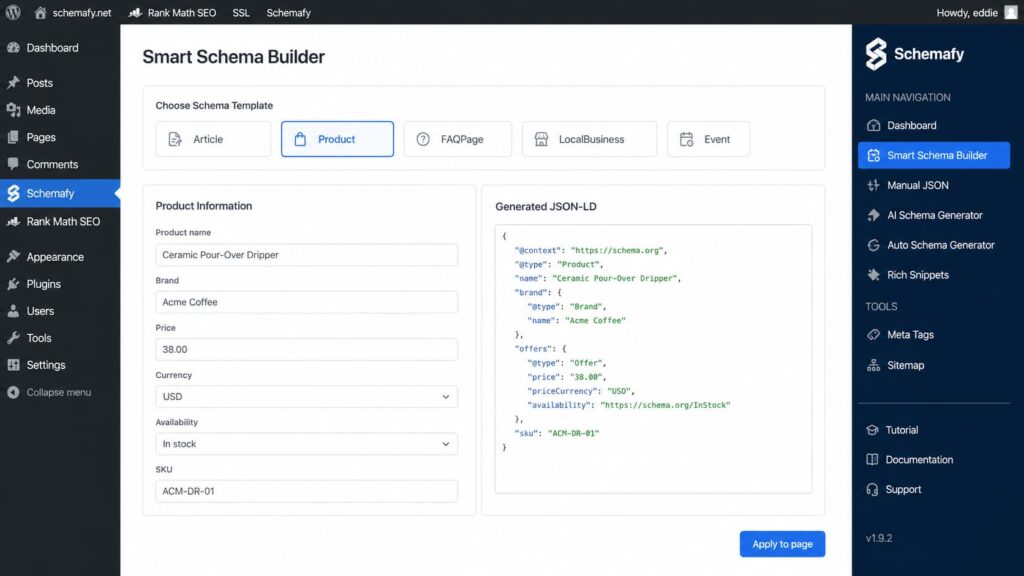Viewport: 1024px width, 576px height.
Task: Click the Users person icon
Action: coord(13,311)
